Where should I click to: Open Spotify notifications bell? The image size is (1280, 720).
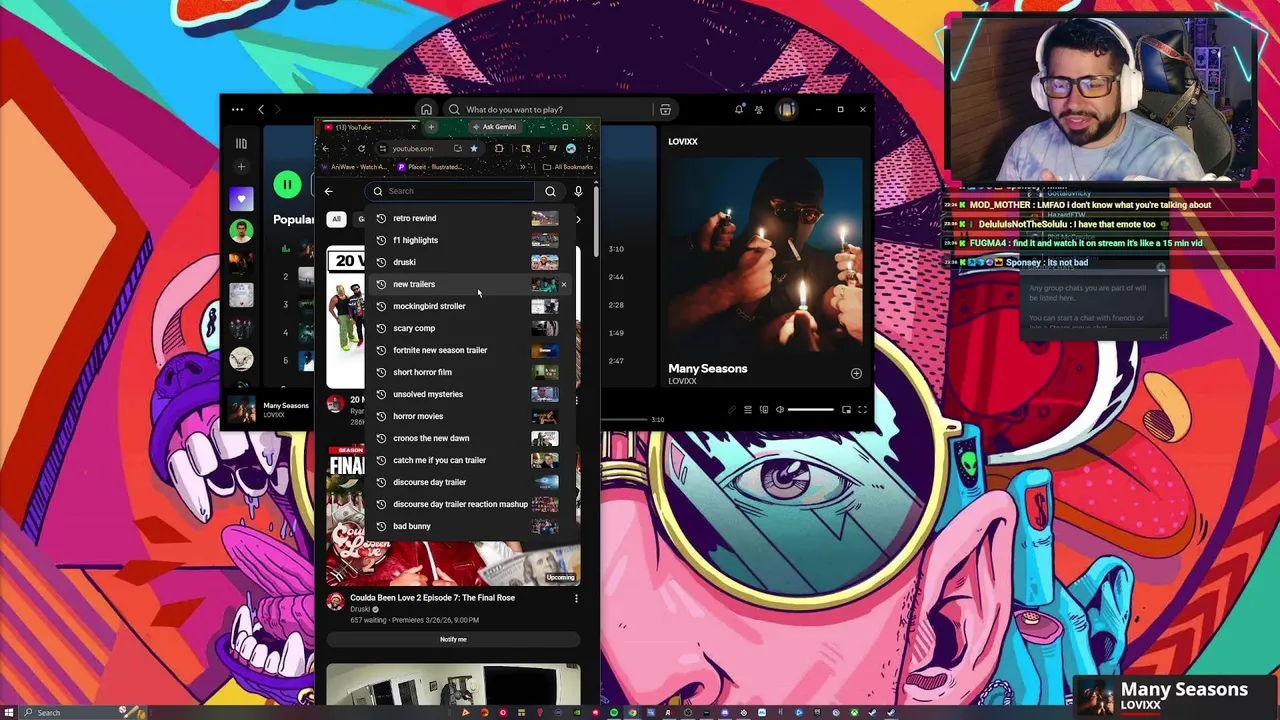[739, 109]
